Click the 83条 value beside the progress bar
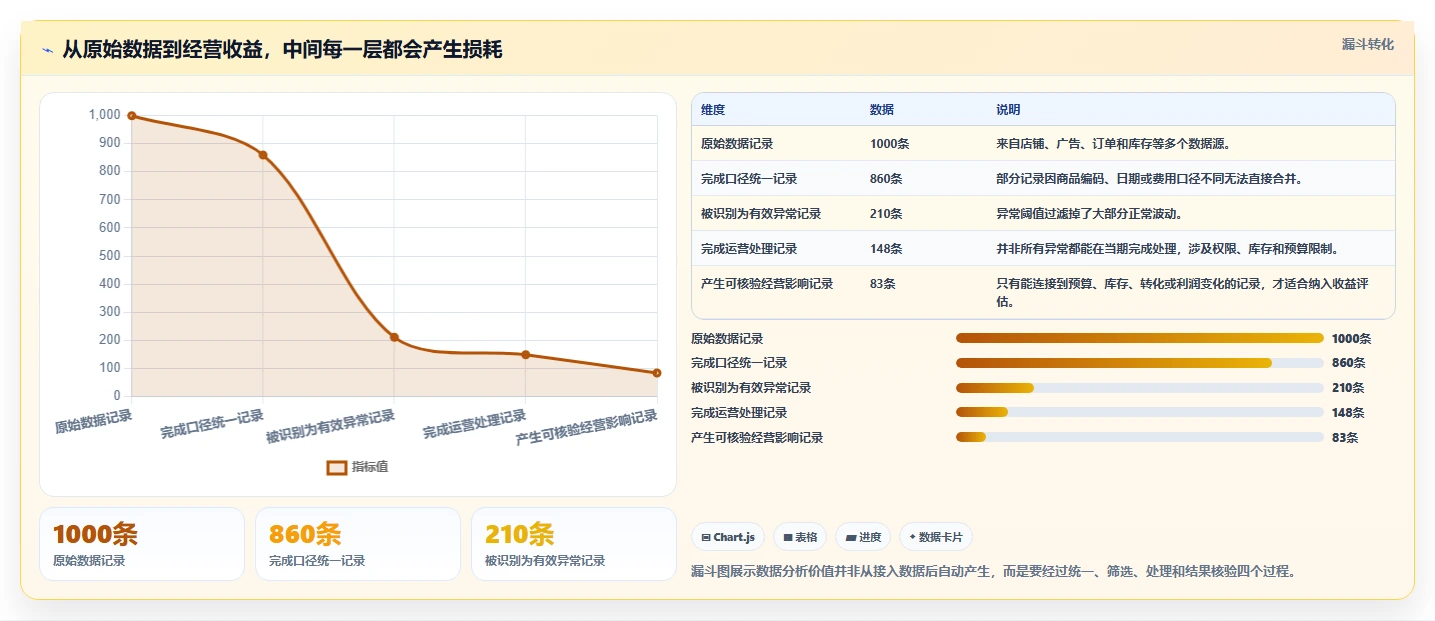Viewport: 1435px width, 621px height. (1345, 437)
